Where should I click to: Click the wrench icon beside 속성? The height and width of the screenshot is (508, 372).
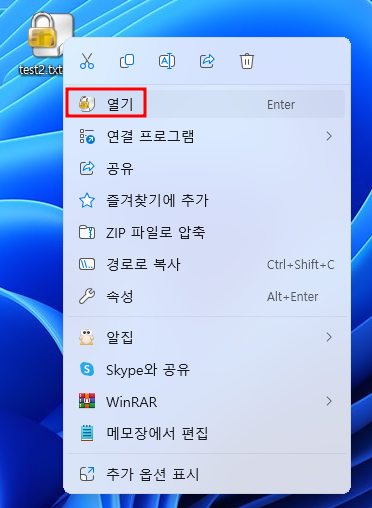tap(87, 296)
